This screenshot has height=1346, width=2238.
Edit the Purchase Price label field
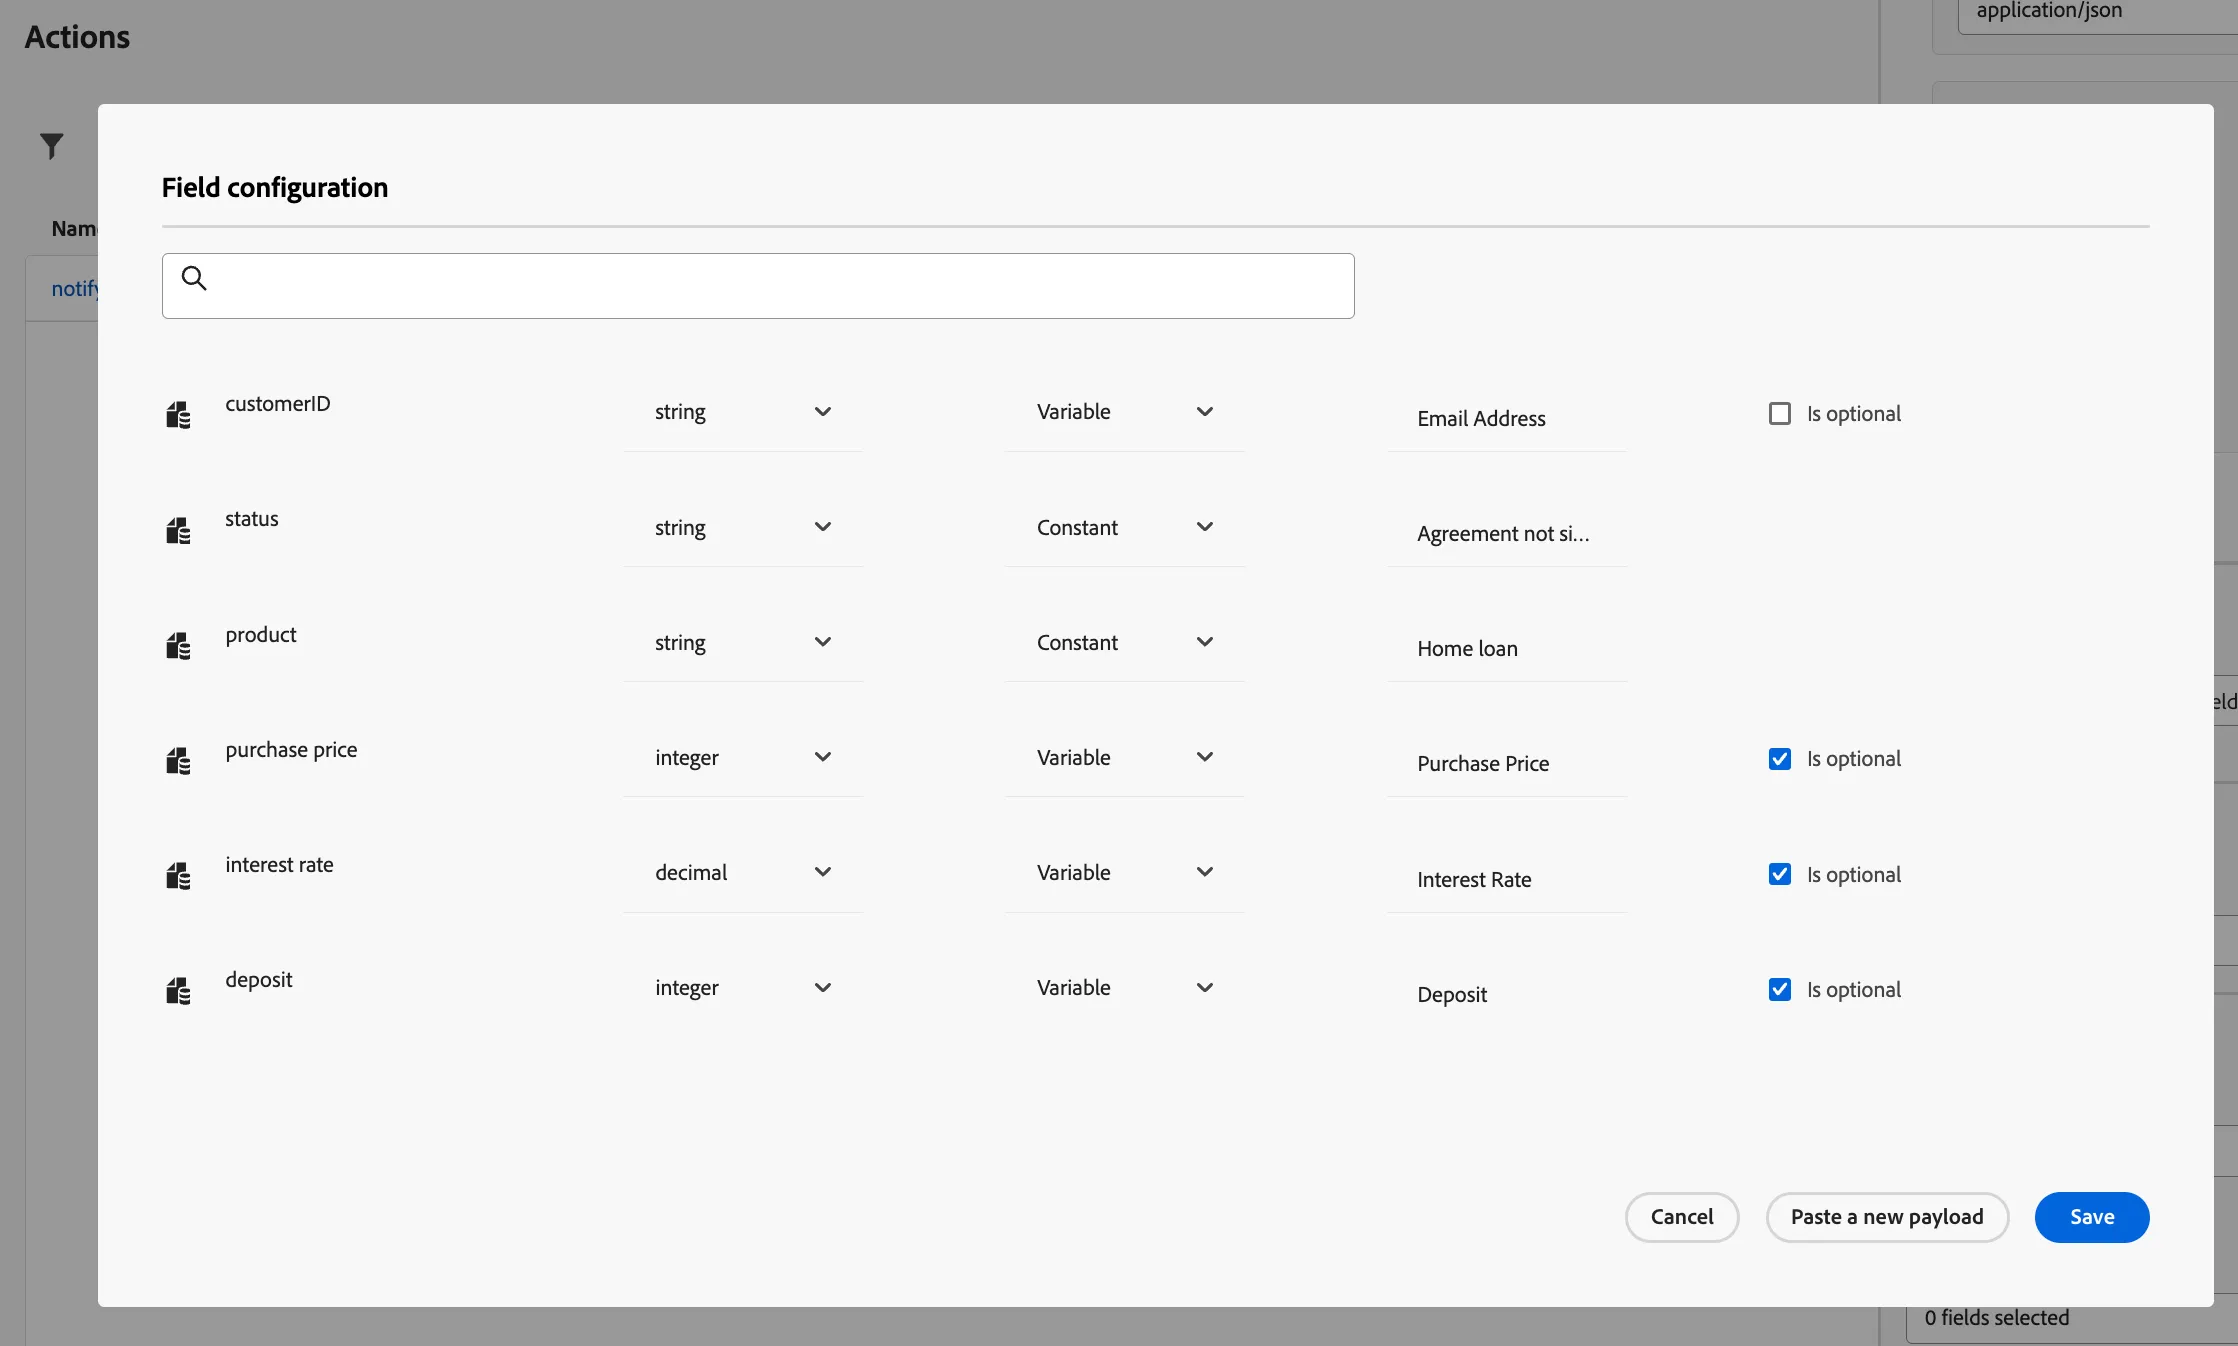point(1507,763)
